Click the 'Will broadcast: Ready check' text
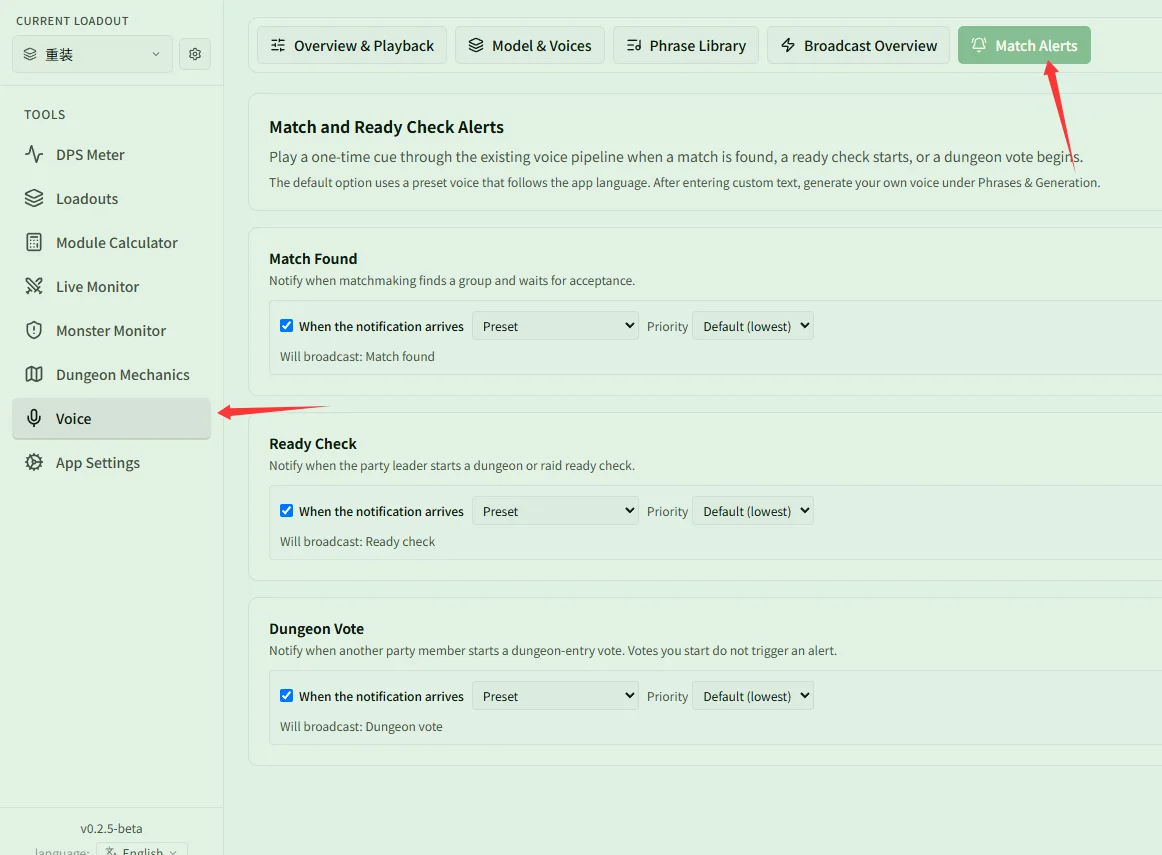 (357, 542)
